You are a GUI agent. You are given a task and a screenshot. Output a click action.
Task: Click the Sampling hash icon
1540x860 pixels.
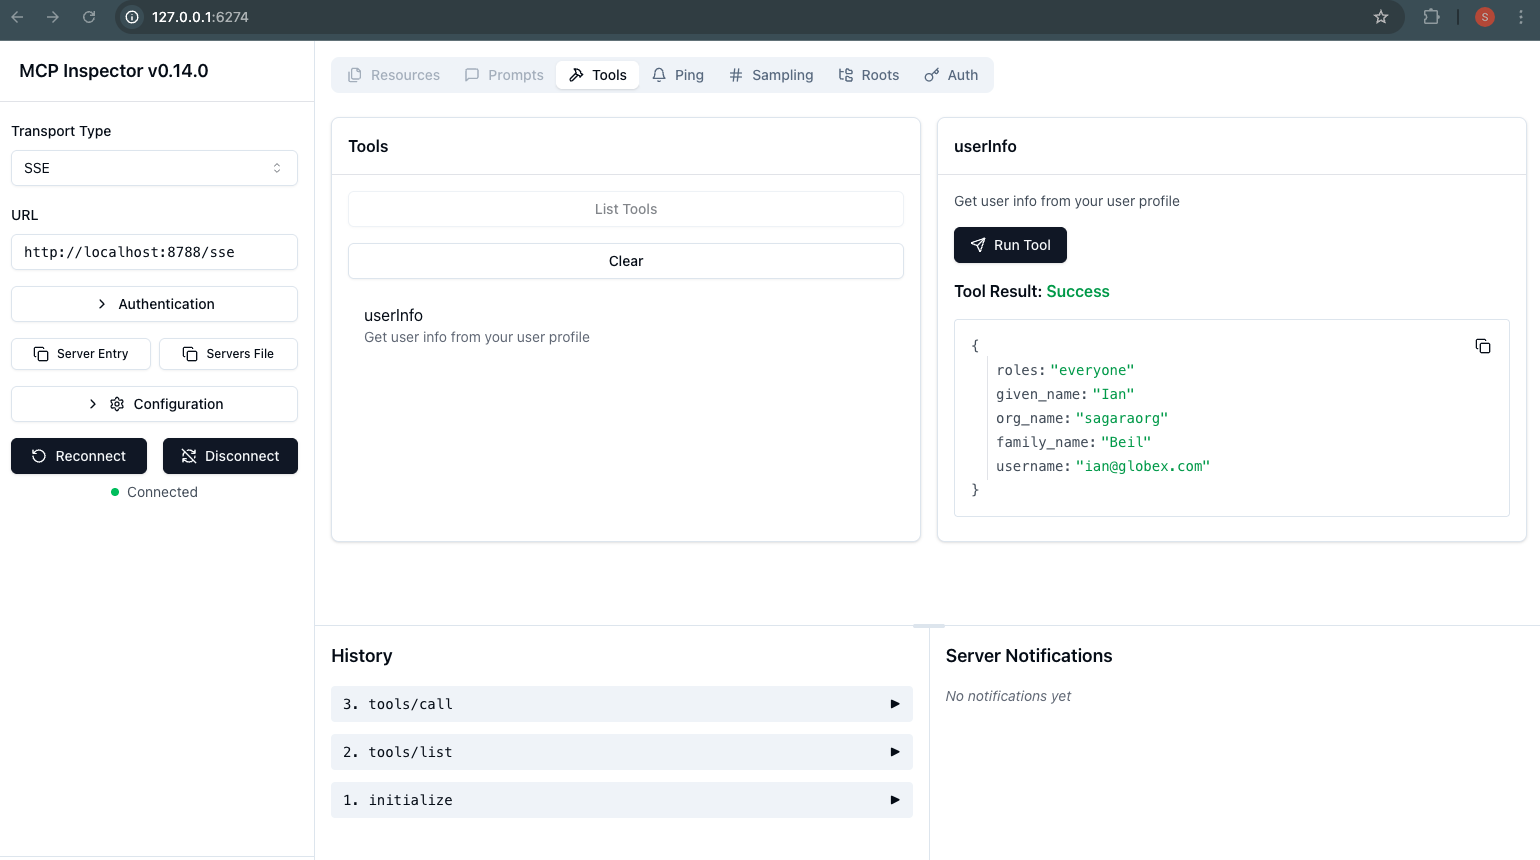point(736,75)
